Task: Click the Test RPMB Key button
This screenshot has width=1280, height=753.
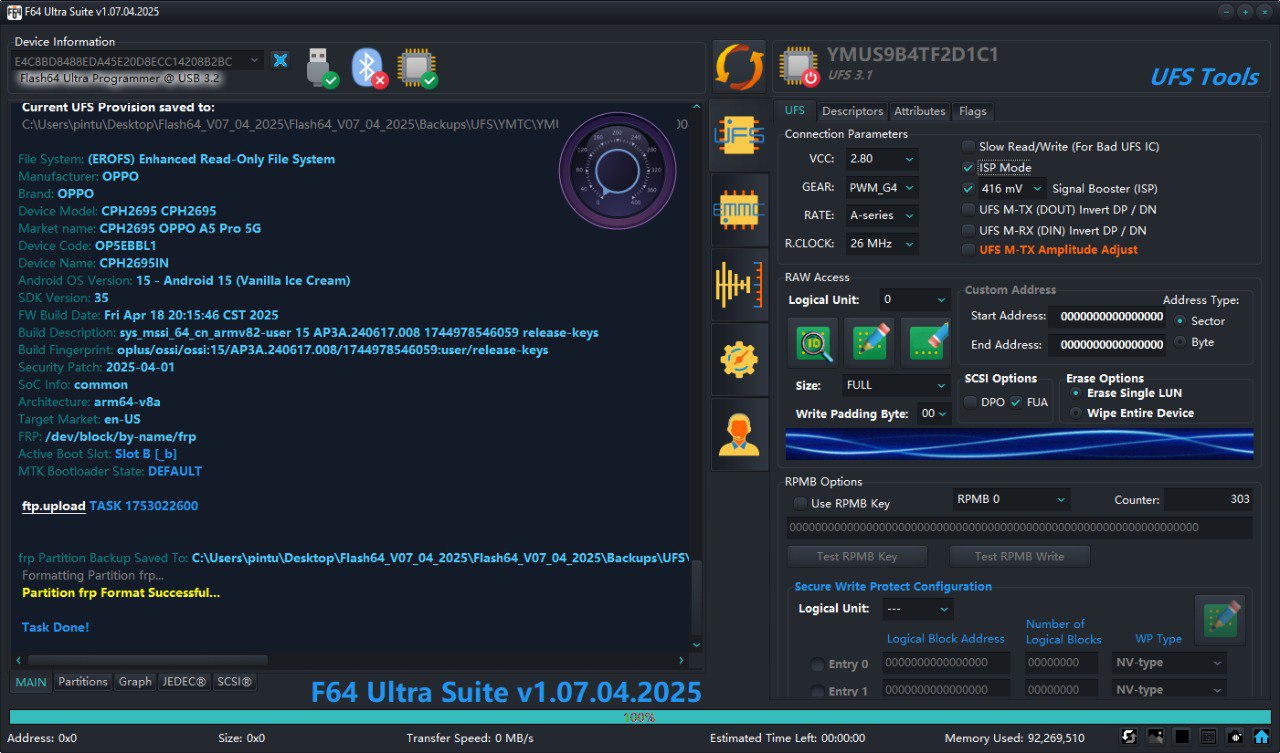Action: pyautogui.click(x=857, y=557)
